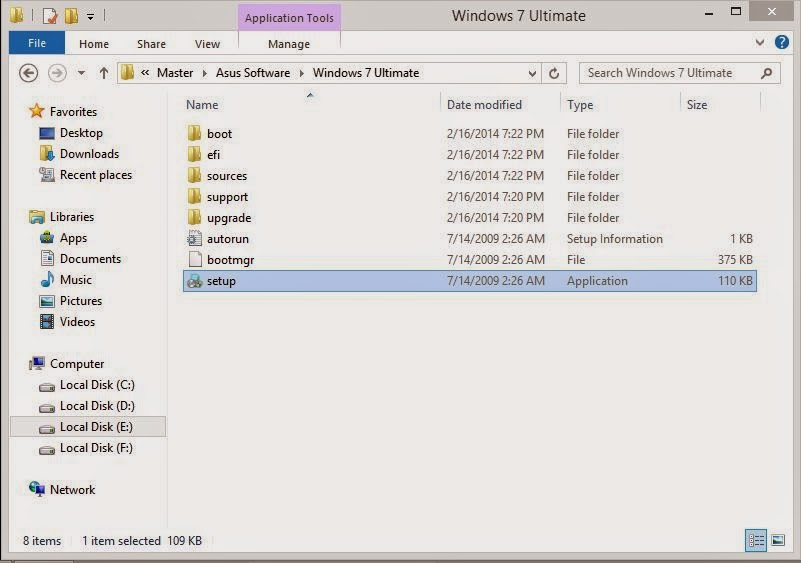
Task: Expand the arrow after Master breadcrumb
Action: pos(205,74)
